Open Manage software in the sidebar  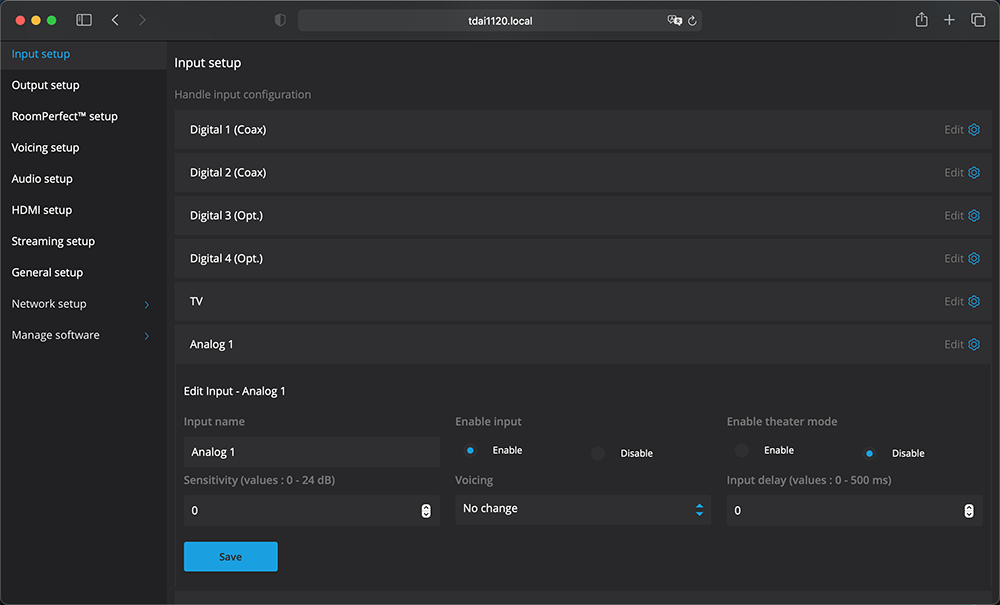tap(55, 335)
